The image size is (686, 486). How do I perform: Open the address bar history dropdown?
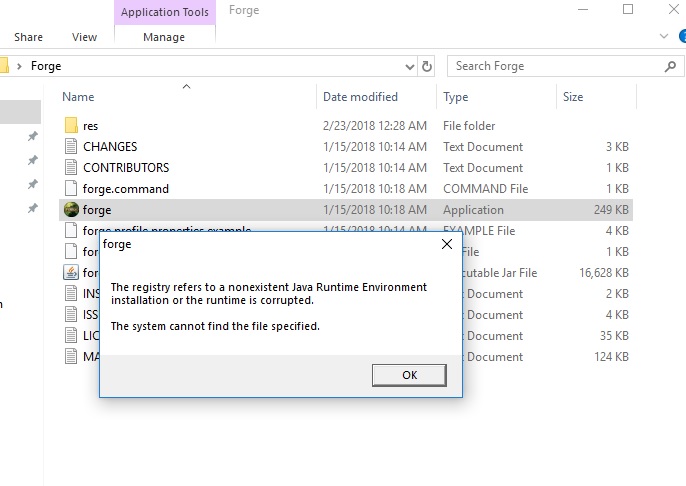coord(409,66)
